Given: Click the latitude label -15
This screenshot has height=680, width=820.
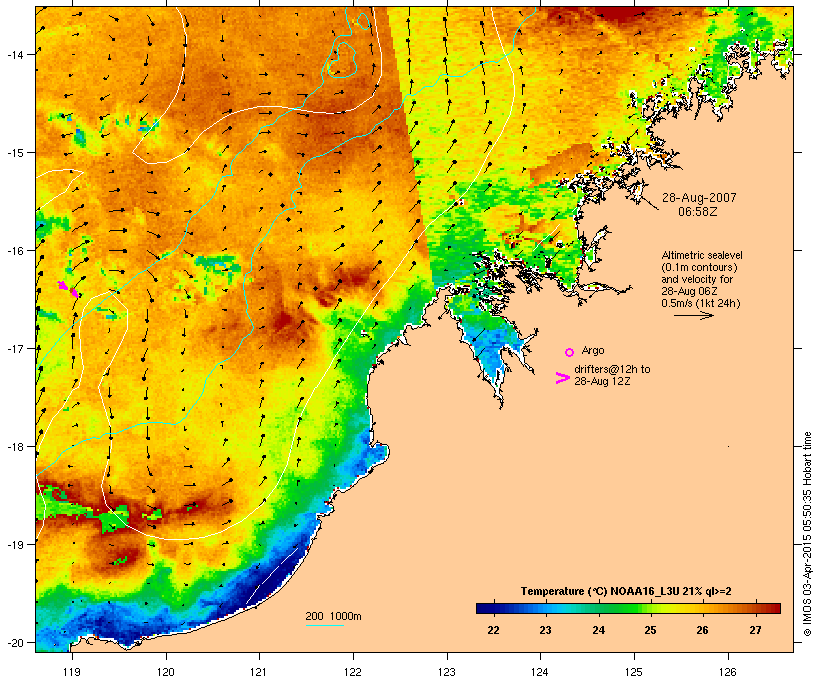Looking at the screenshot, I should click(15, 153).
